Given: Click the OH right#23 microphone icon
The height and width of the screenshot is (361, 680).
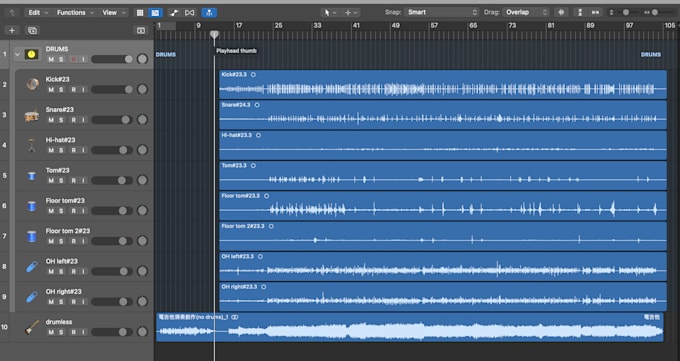Looking at the screenshot, I should 32,297.
